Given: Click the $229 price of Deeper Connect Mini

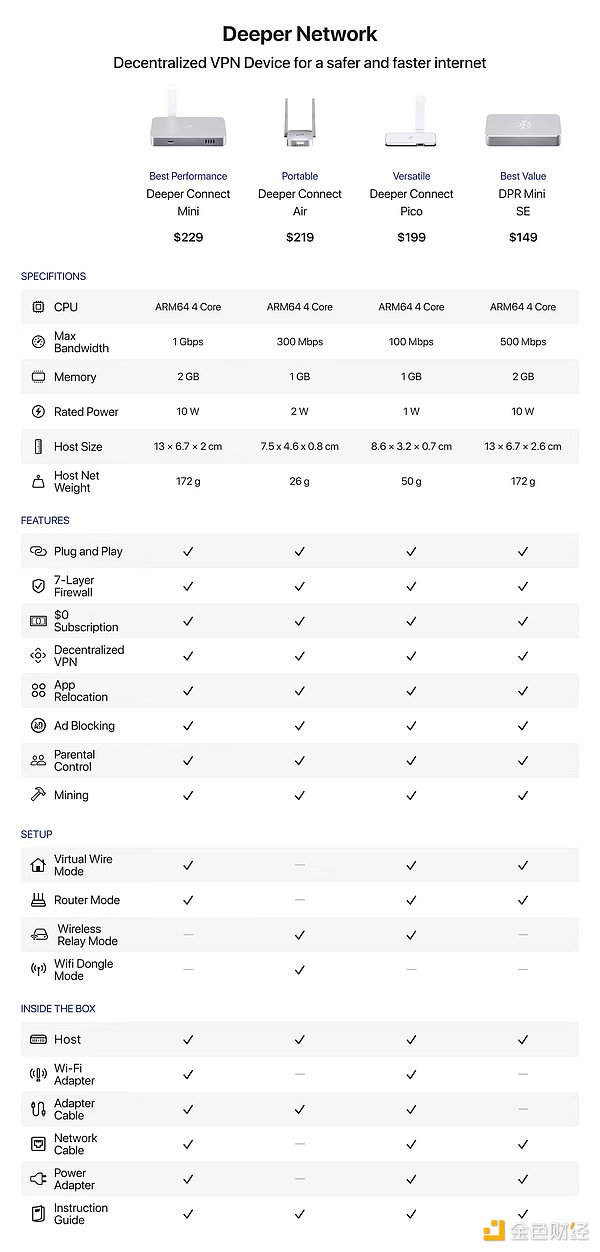Looking at the screenshot, I should click(188, 237).
